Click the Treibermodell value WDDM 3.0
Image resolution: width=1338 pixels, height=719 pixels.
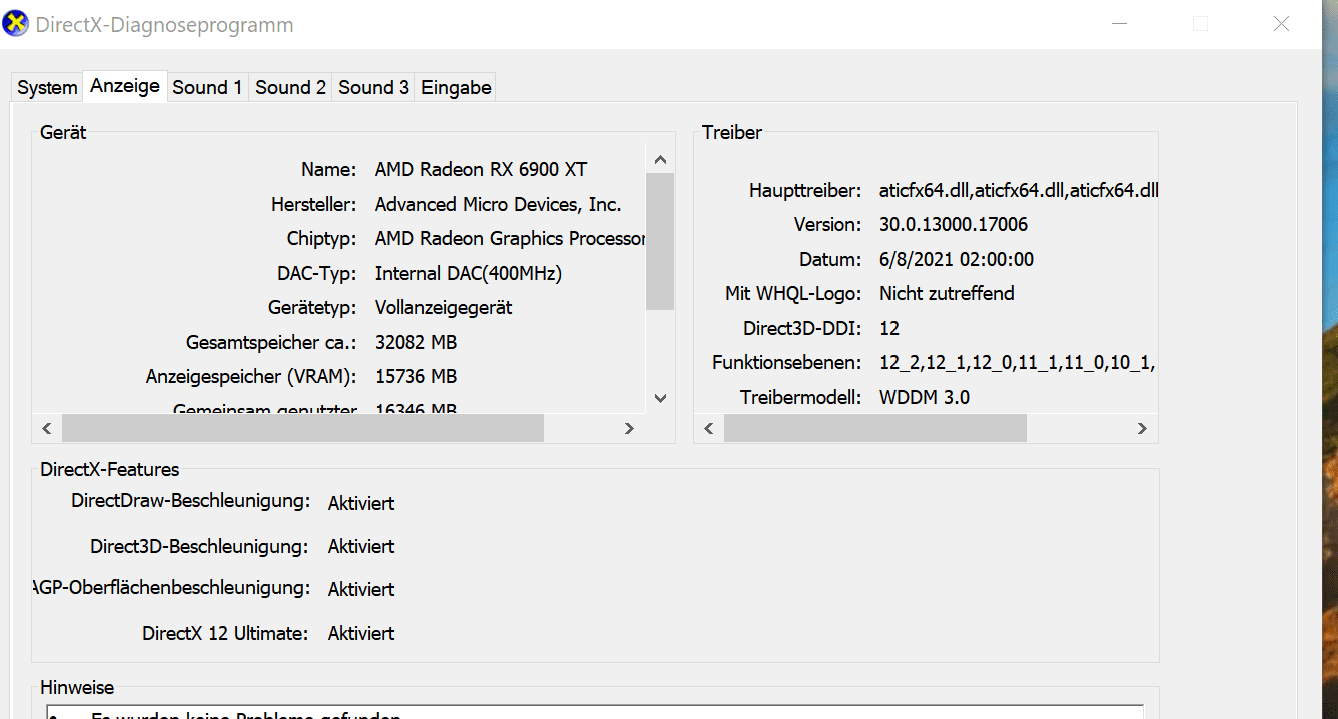coord(924,397)
